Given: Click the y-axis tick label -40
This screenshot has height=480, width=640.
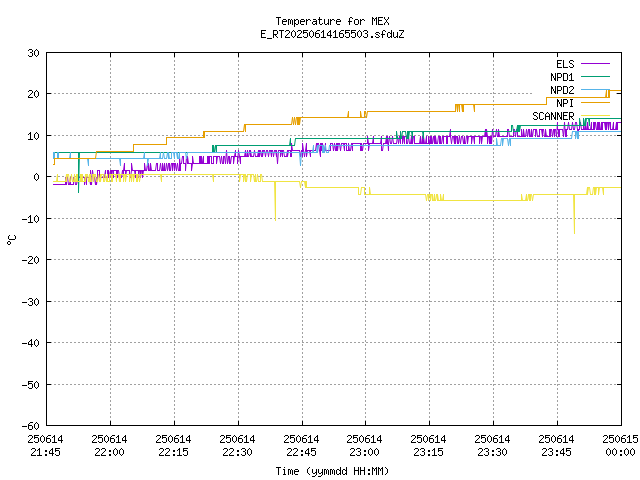Looking at the screenshot, I should tap(31, 343).
